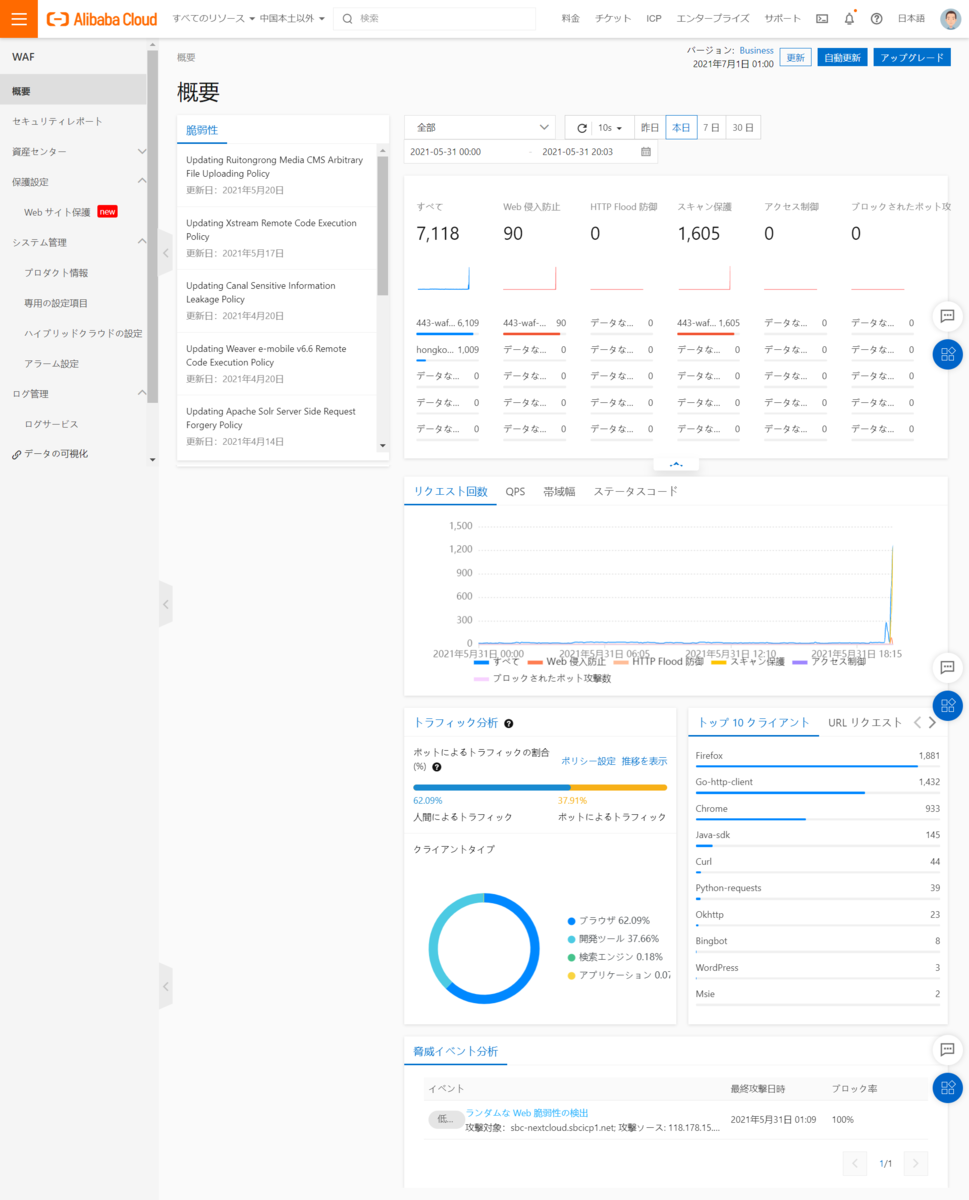The image size is (969, 1200).
Task: Show next tabs in top clients panel
Action: click(x=932, y=722)
